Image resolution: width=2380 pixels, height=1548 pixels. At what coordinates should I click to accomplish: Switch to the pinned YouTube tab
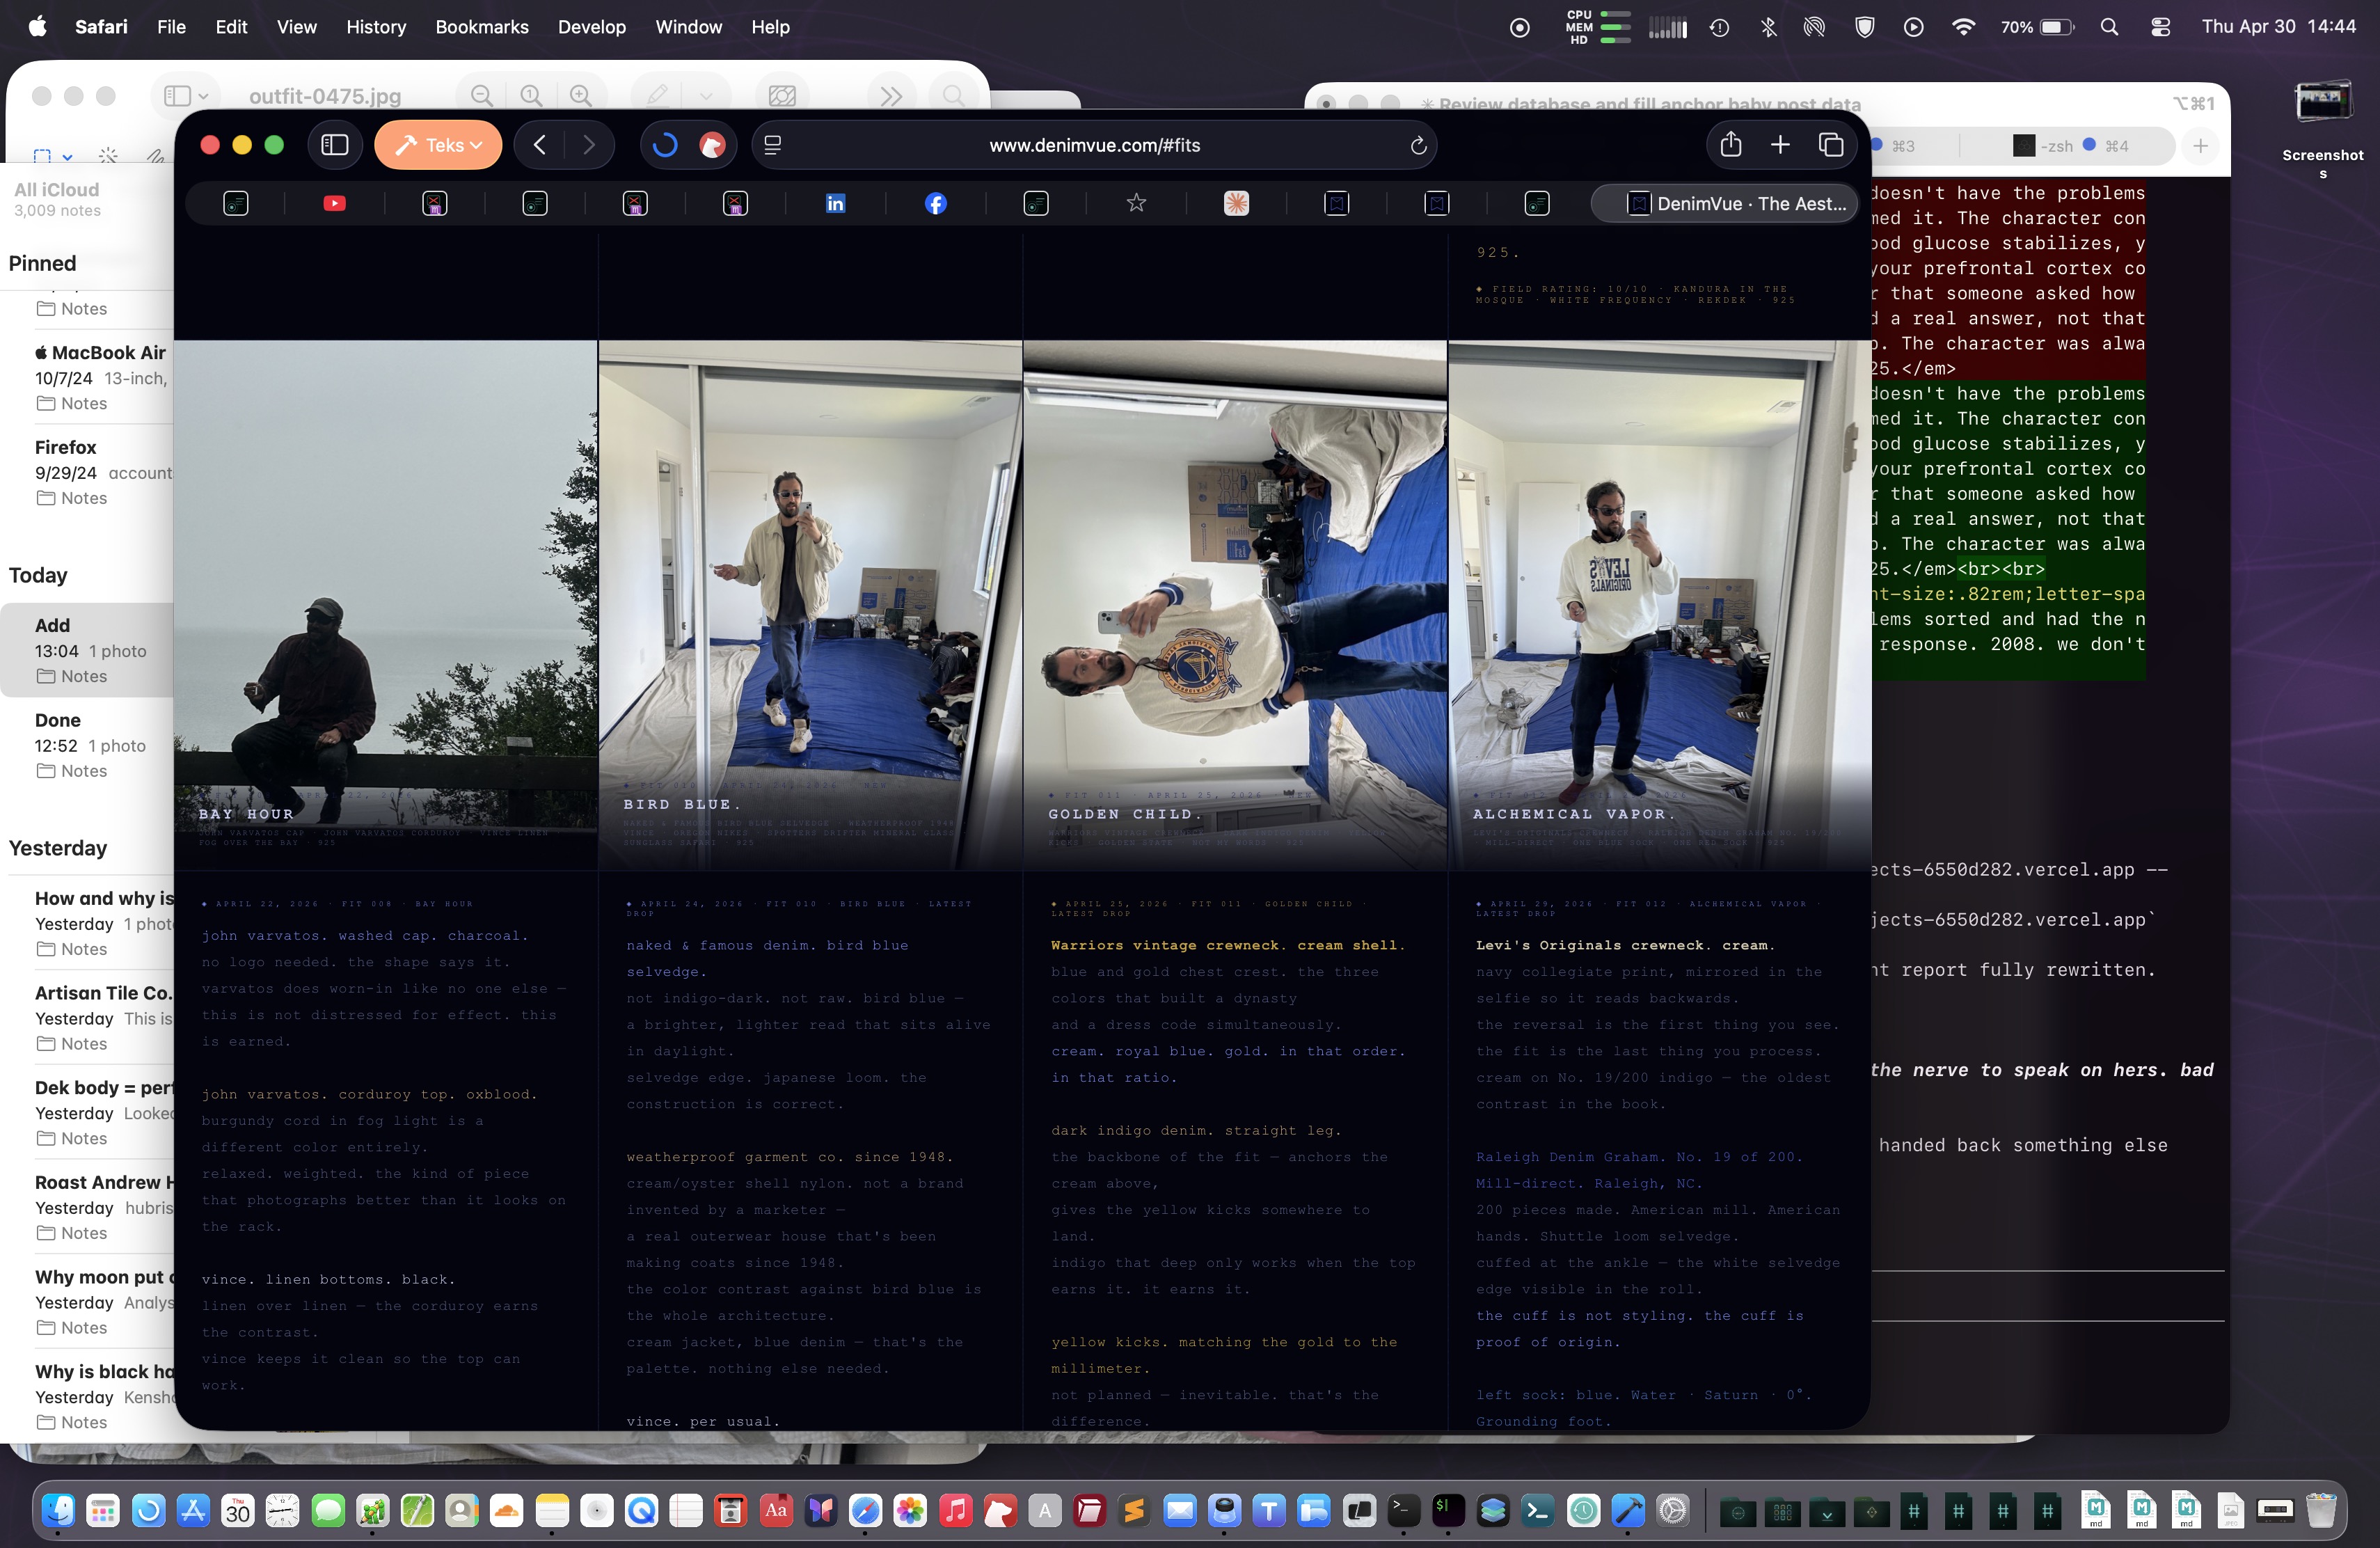(335, 204)
